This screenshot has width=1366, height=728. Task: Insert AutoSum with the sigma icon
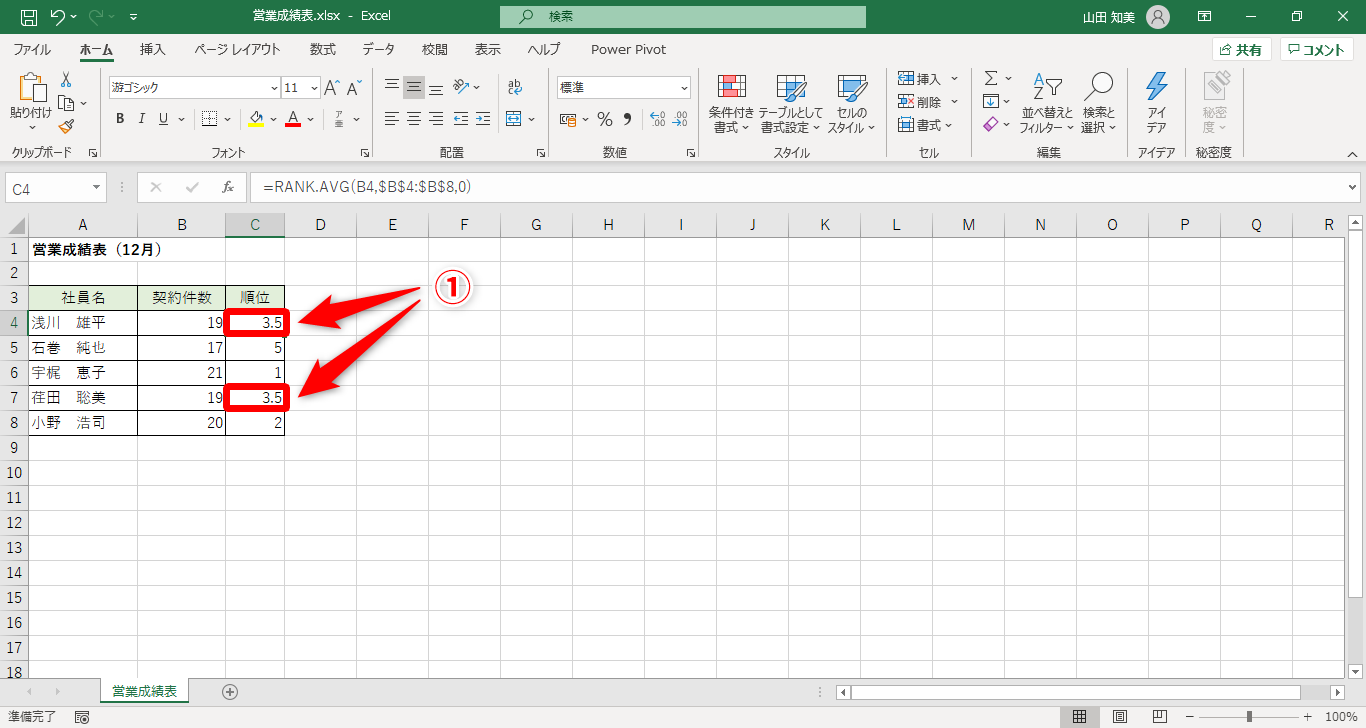[991, 78]
